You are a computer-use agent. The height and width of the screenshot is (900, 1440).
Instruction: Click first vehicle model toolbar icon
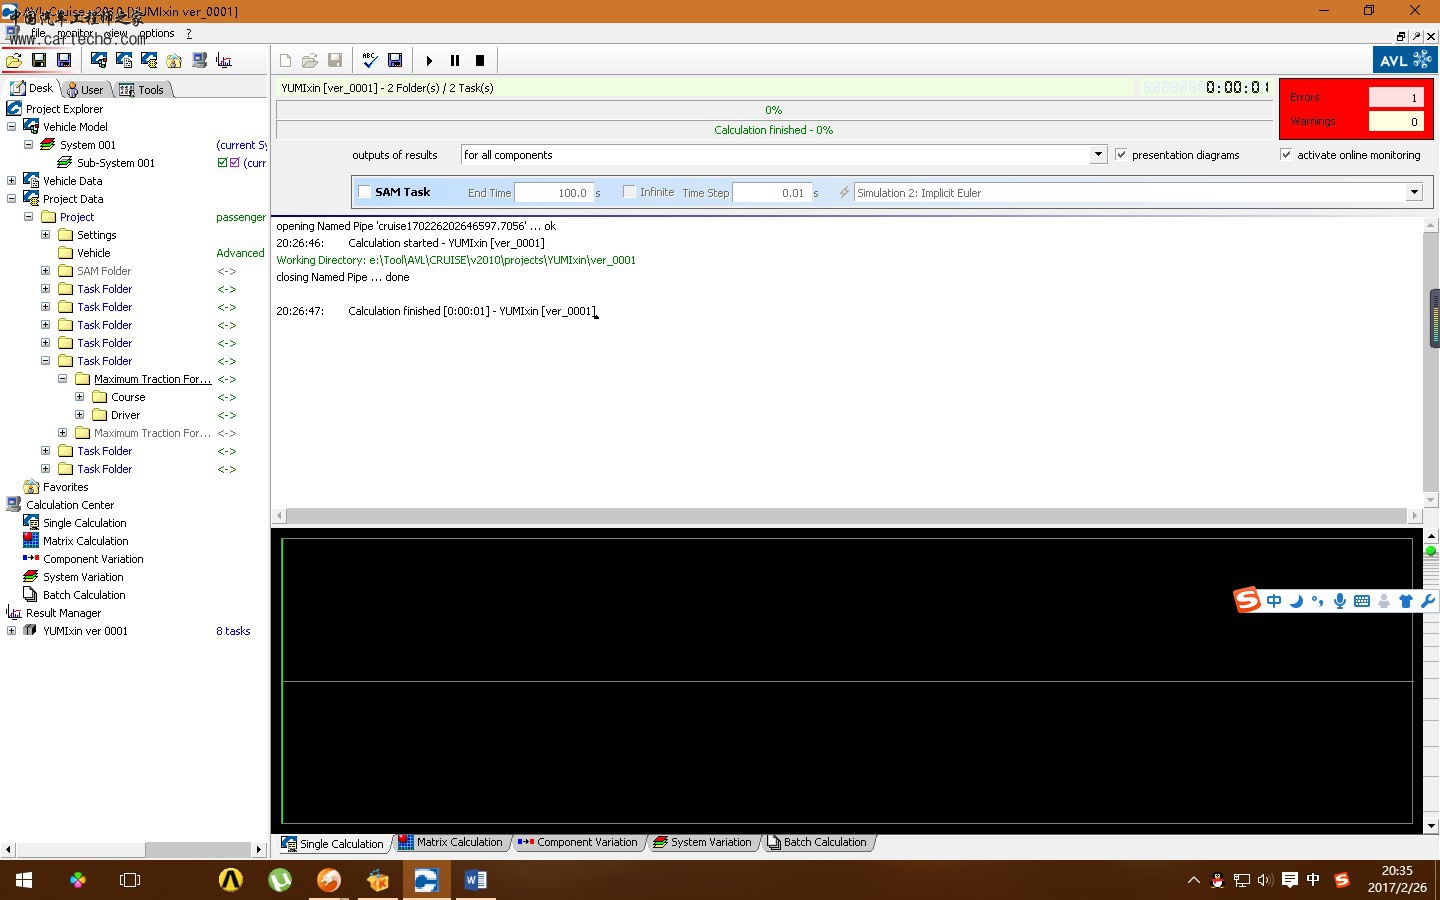[x=99, y=60]
